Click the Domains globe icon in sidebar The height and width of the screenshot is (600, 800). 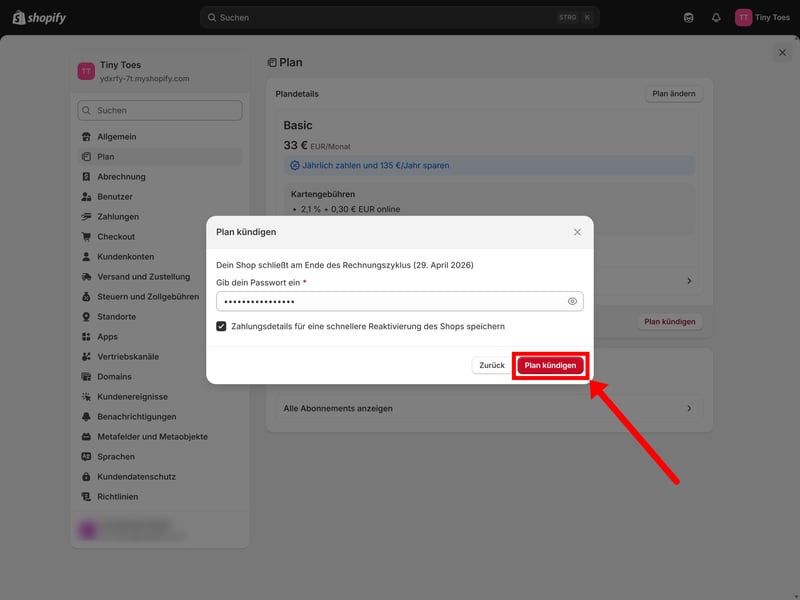87,377
